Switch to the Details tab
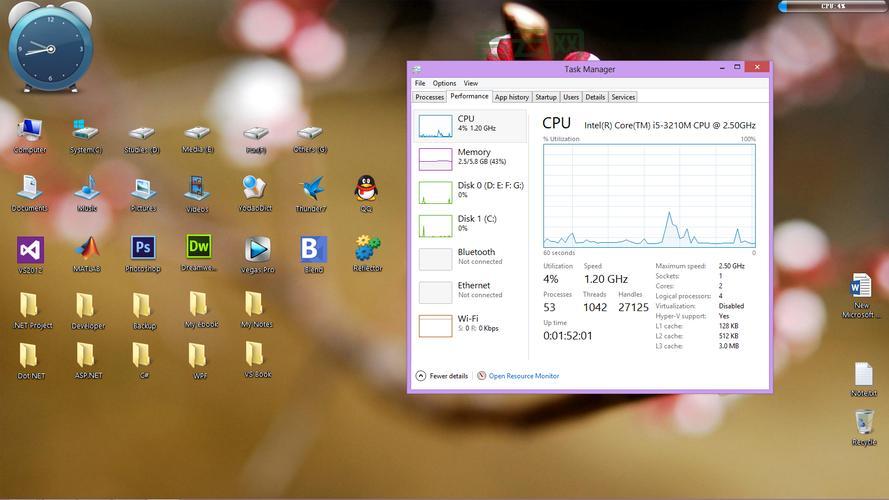The image size is (889, 500). click(595, 97)
